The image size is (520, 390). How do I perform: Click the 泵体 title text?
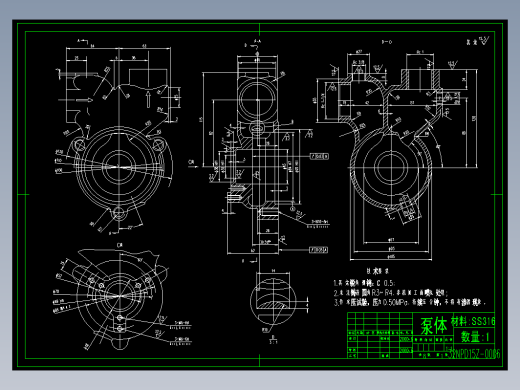[433, 325]
